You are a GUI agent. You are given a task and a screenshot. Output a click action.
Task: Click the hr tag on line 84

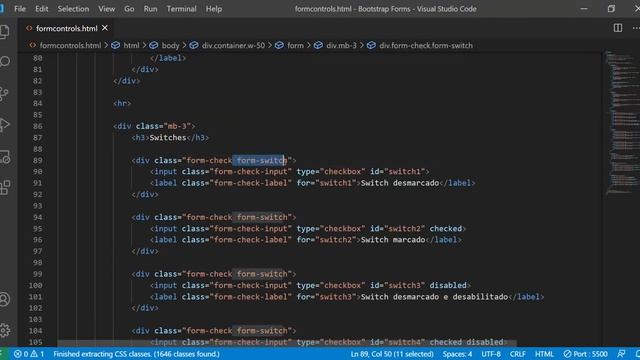pos(122,103)
